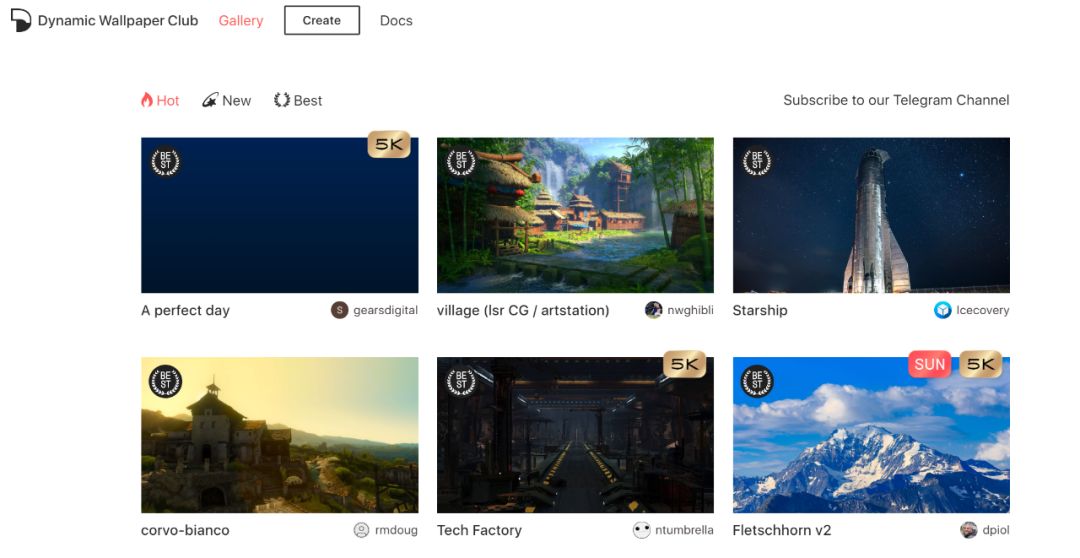Image resolution: width=1080 pixels, height=558 pixels.
Task: Click the Hot flame icon
Action: pyautogui.click(x=147, y=101)
